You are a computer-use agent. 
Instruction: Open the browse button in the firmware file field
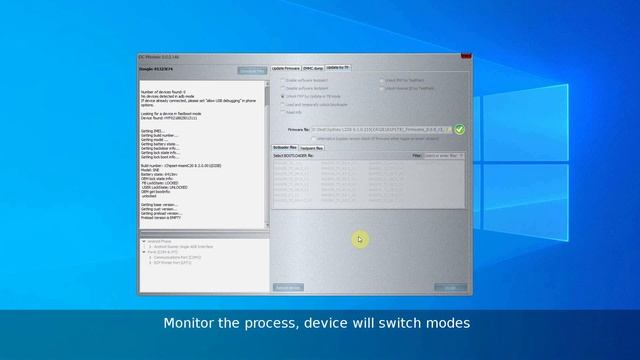tap(449, 129)
